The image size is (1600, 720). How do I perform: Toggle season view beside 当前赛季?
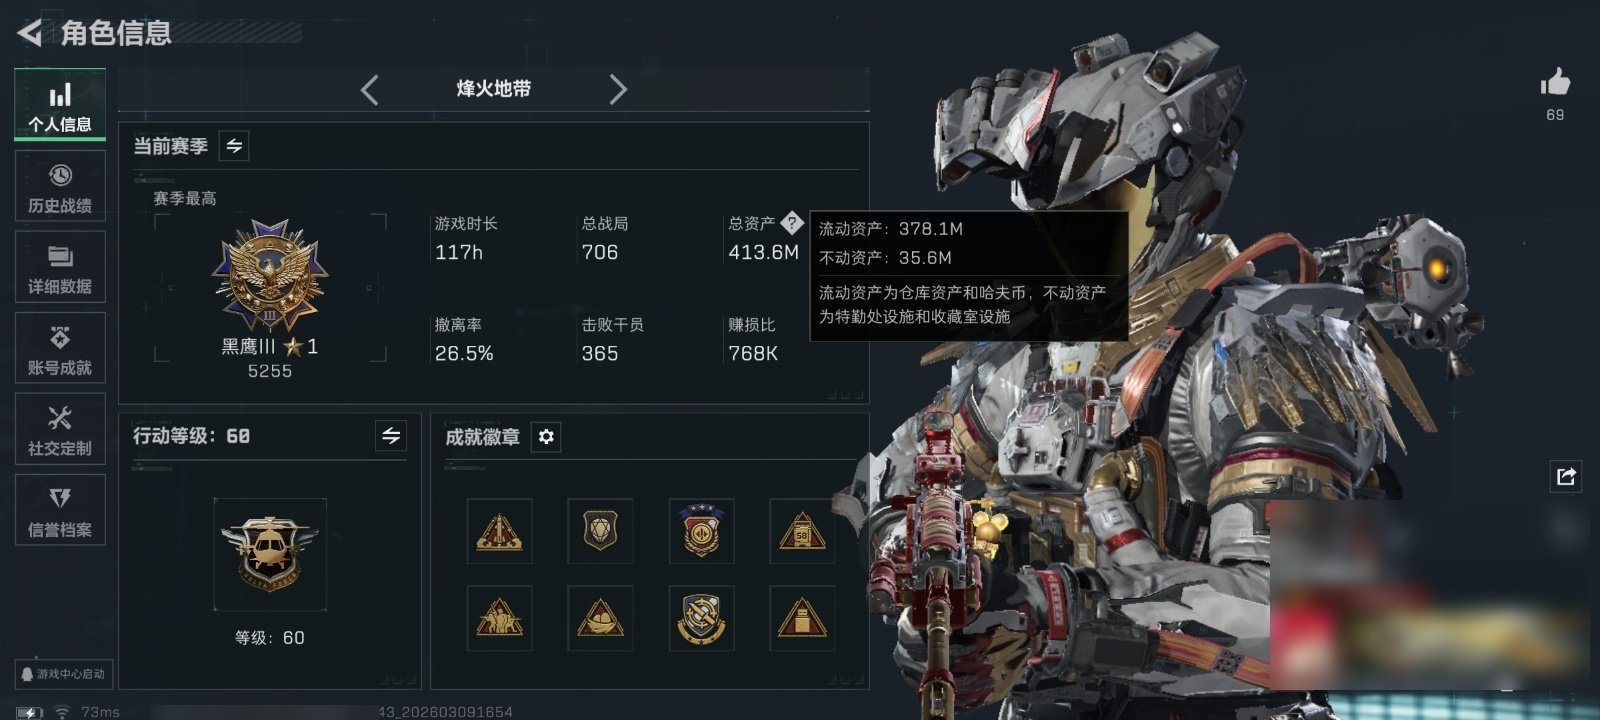point(234,146)
